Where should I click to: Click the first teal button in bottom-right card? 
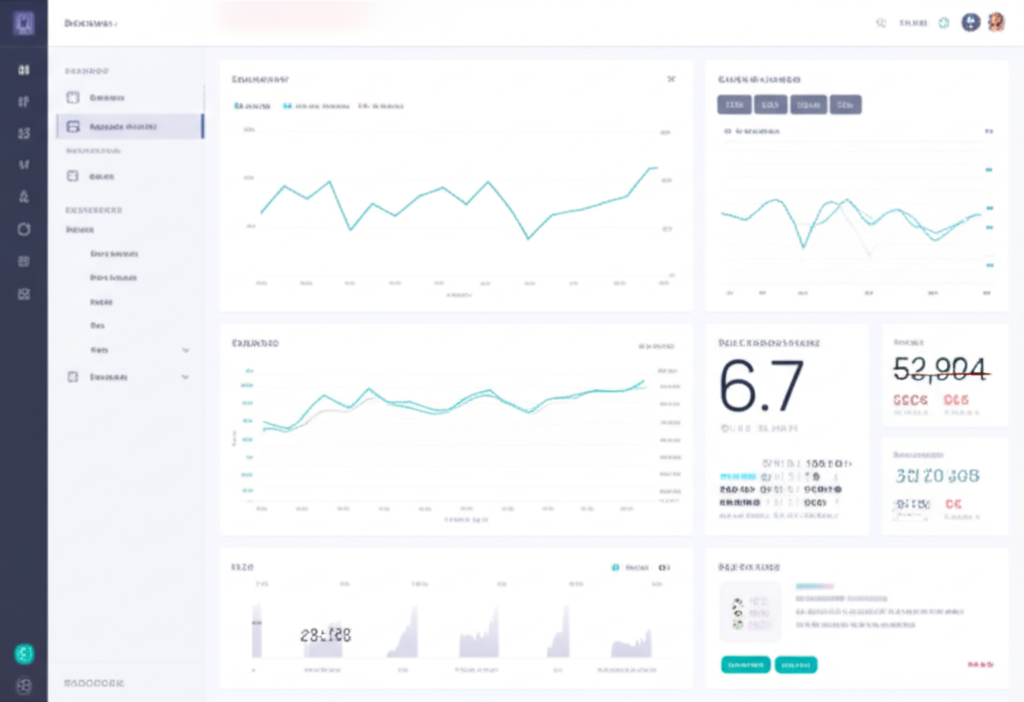pos(745,664)
